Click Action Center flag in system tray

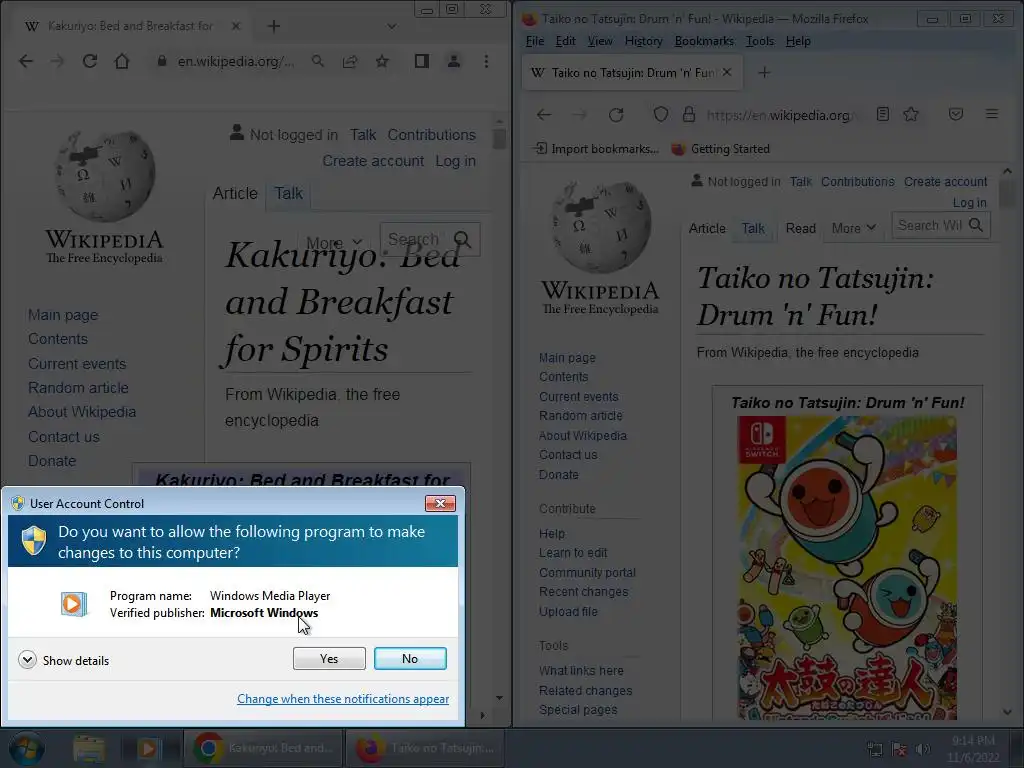(899, 749)
